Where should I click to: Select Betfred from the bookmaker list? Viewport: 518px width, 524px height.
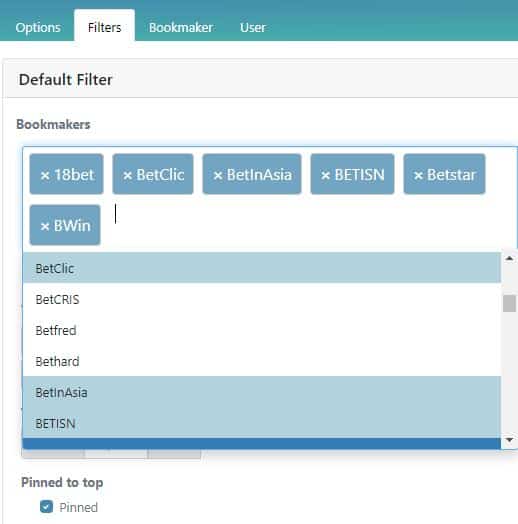click(x=262, y=331)
